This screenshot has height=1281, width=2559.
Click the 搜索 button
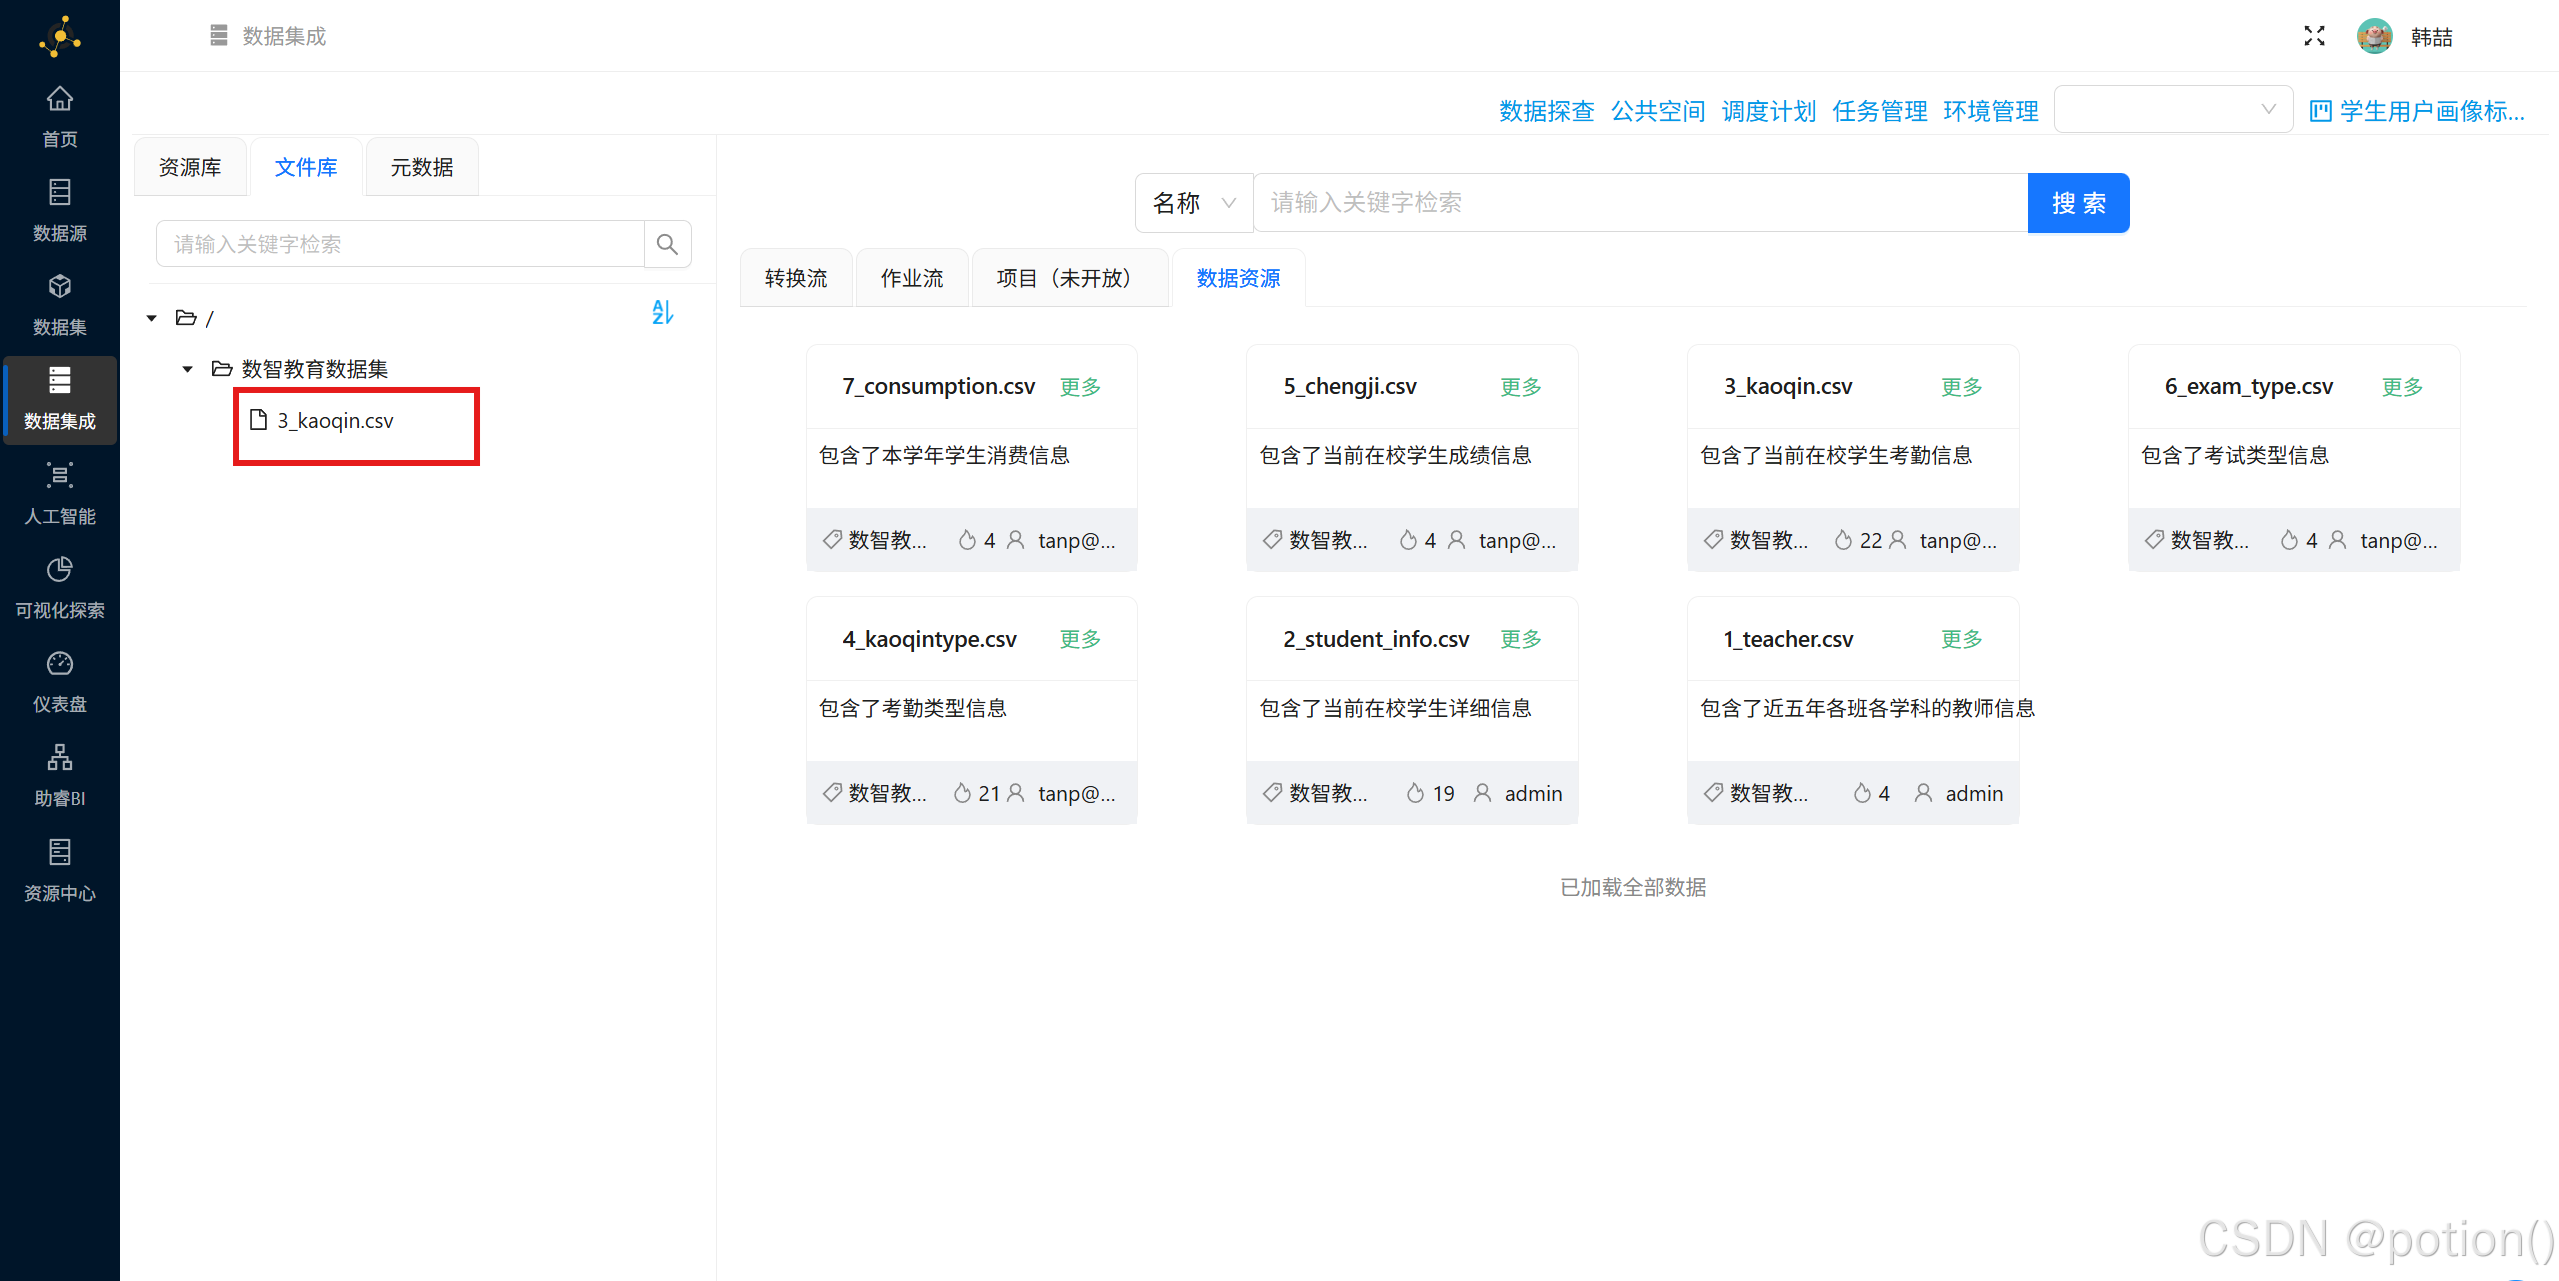[x=2079, y=203]
